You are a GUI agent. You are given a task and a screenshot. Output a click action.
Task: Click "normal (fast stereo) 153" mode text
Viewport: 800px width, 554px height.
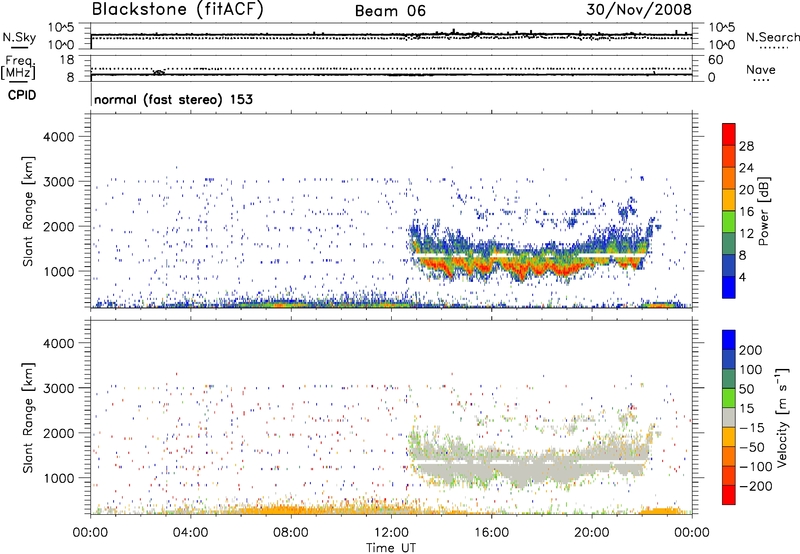point(173,99)
